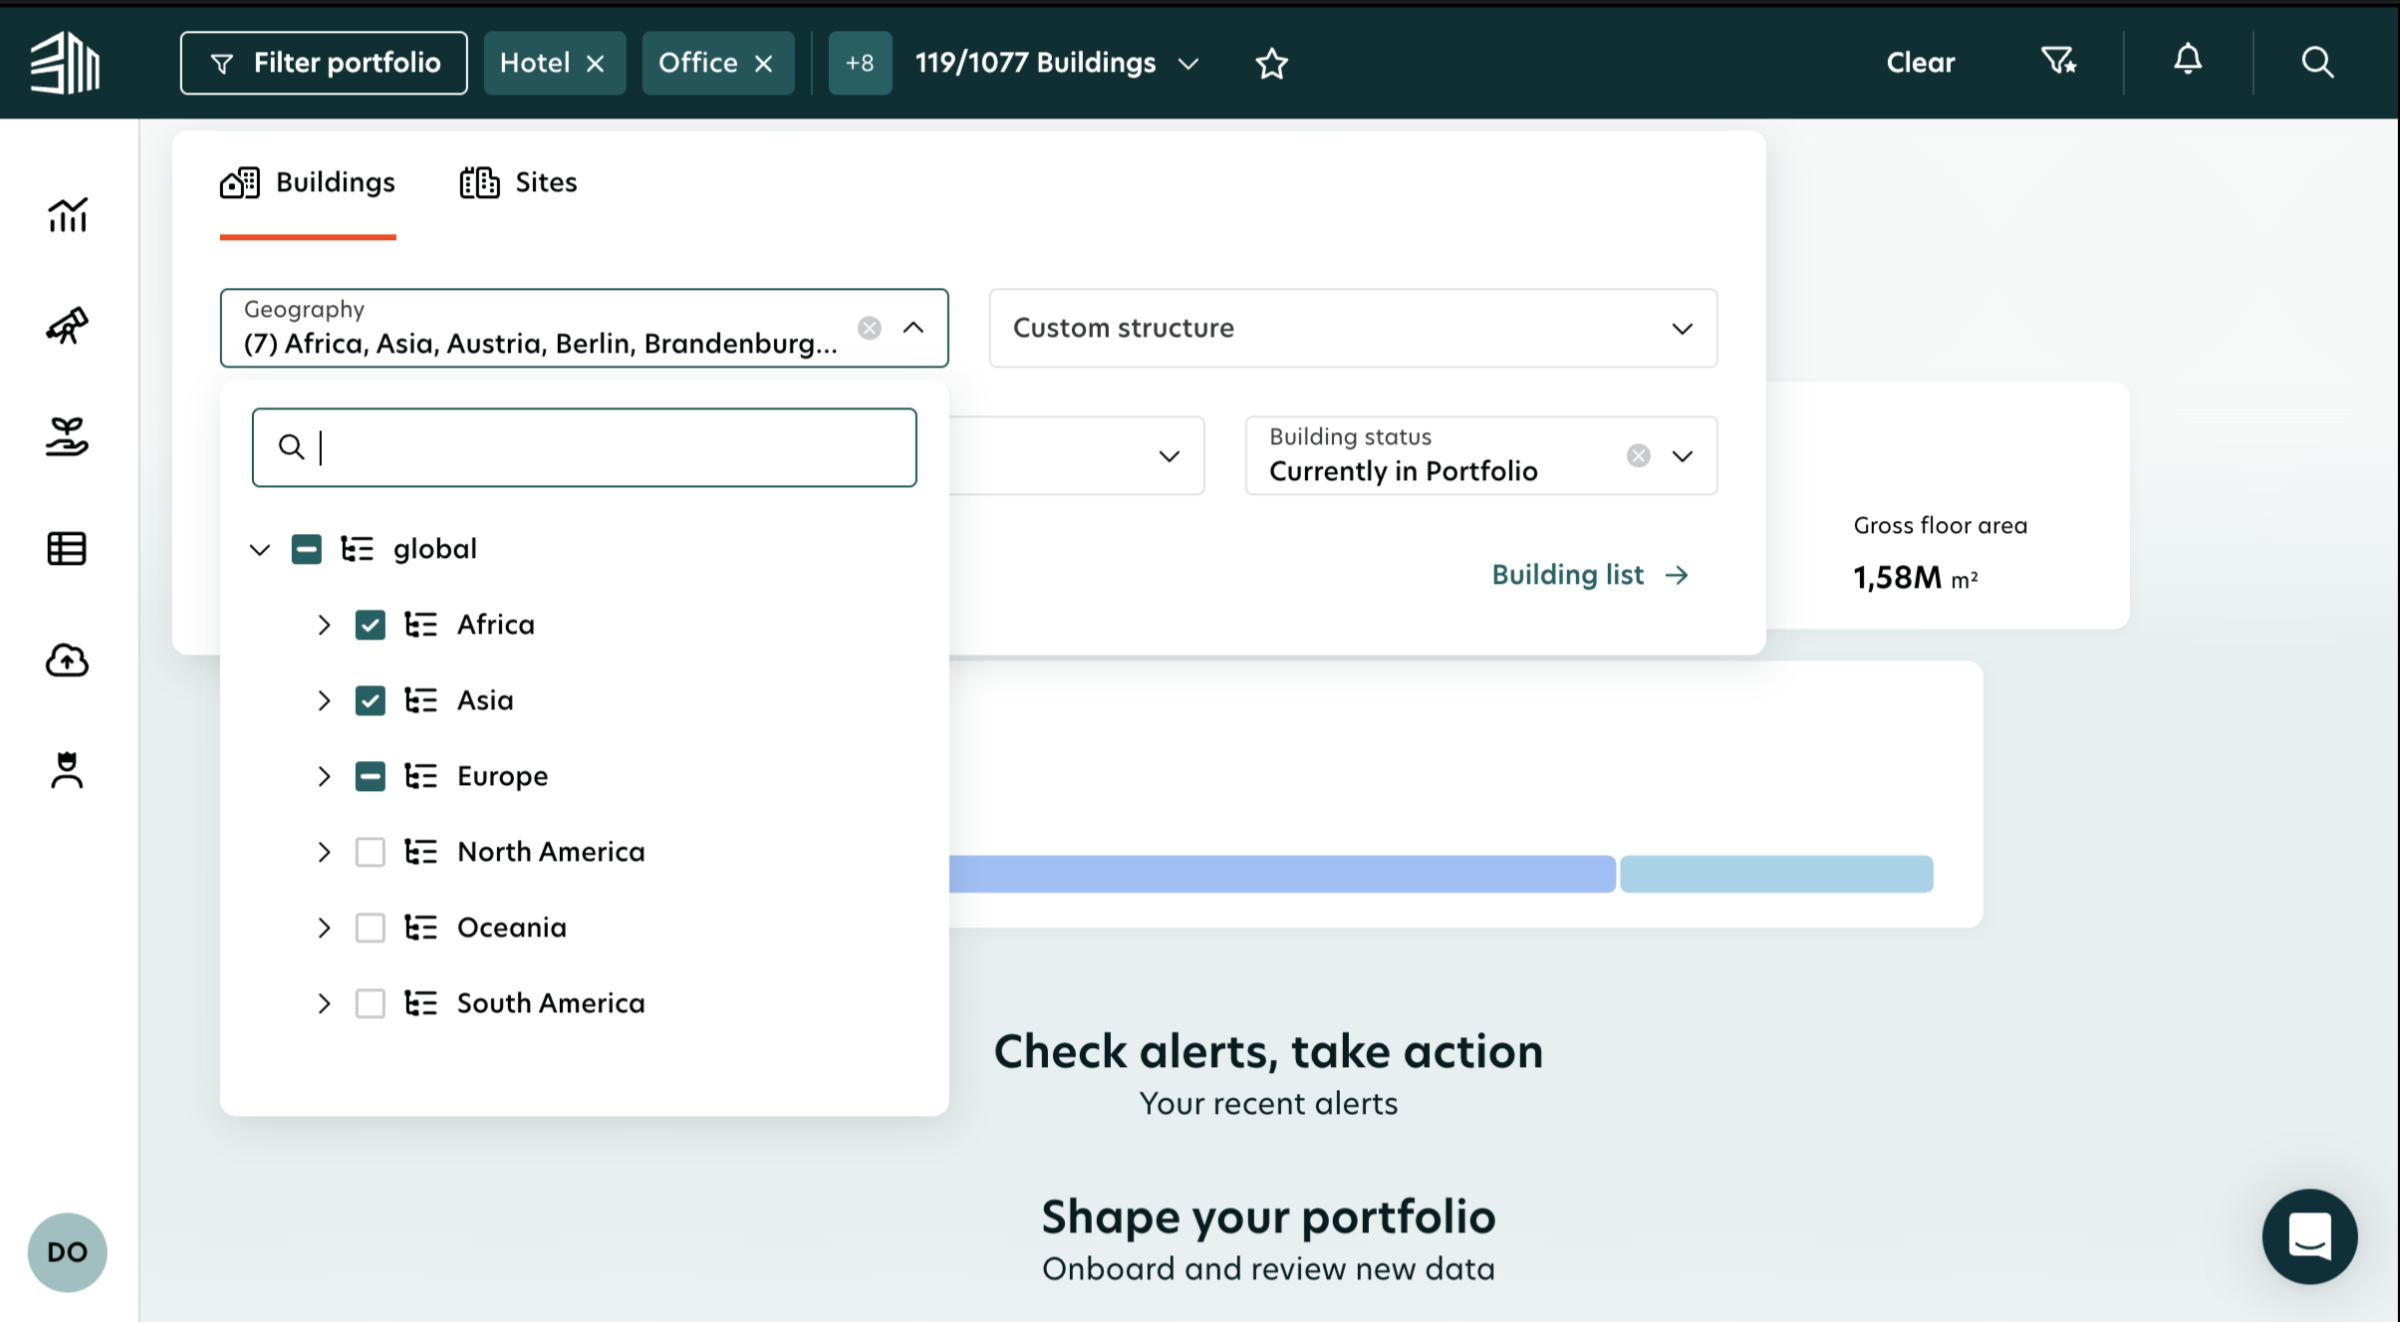
Task: Select the North America label
Action: pos(551,852)
